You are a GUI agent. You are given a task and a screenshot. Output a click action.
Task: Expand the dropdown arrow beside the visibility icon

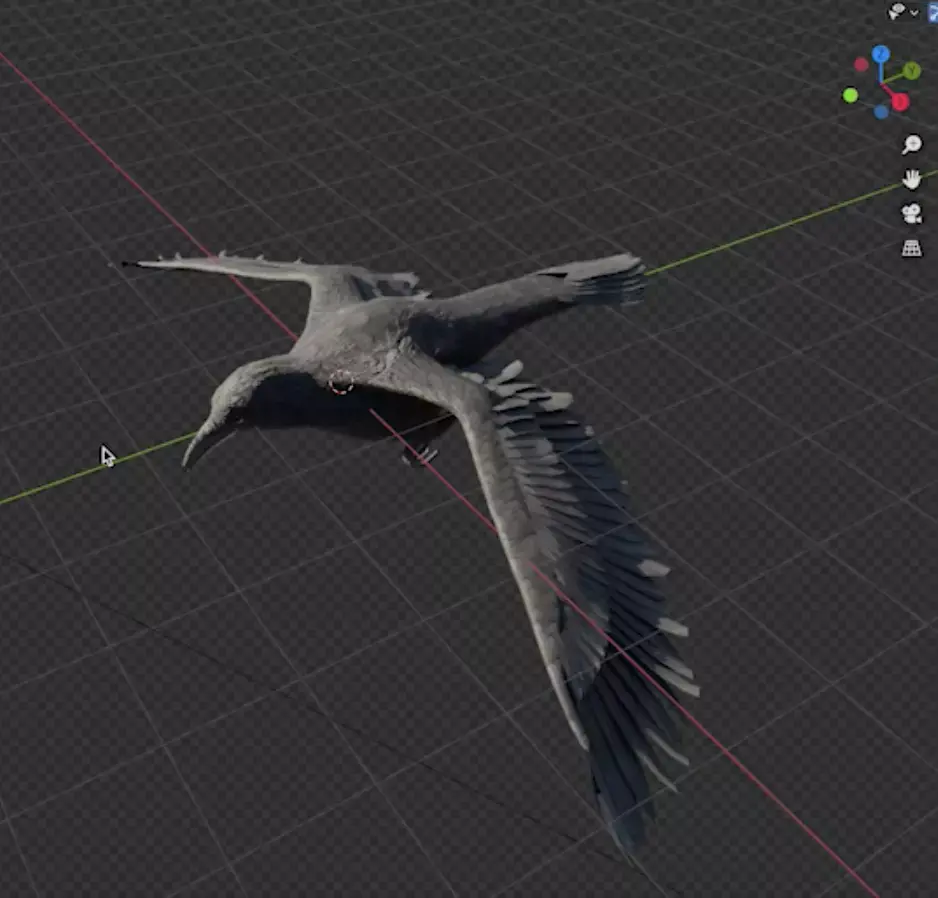point(914,12)
